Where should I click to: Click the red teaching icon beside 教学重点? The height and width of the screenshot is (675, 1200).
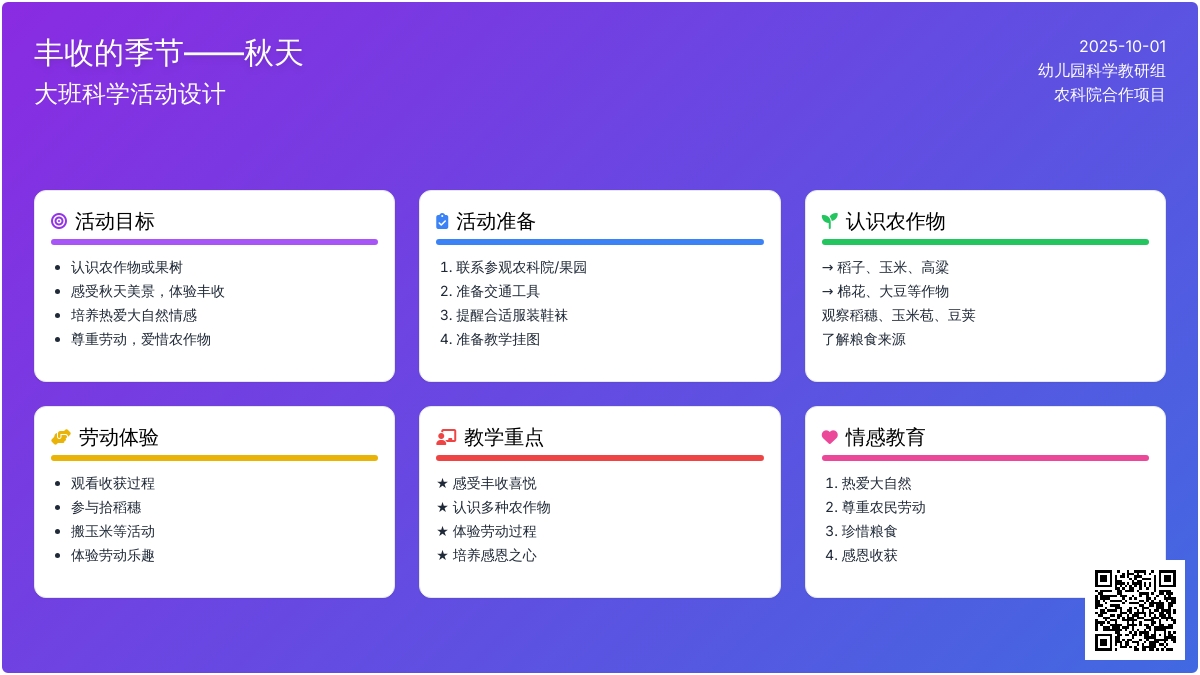[446, 437]
